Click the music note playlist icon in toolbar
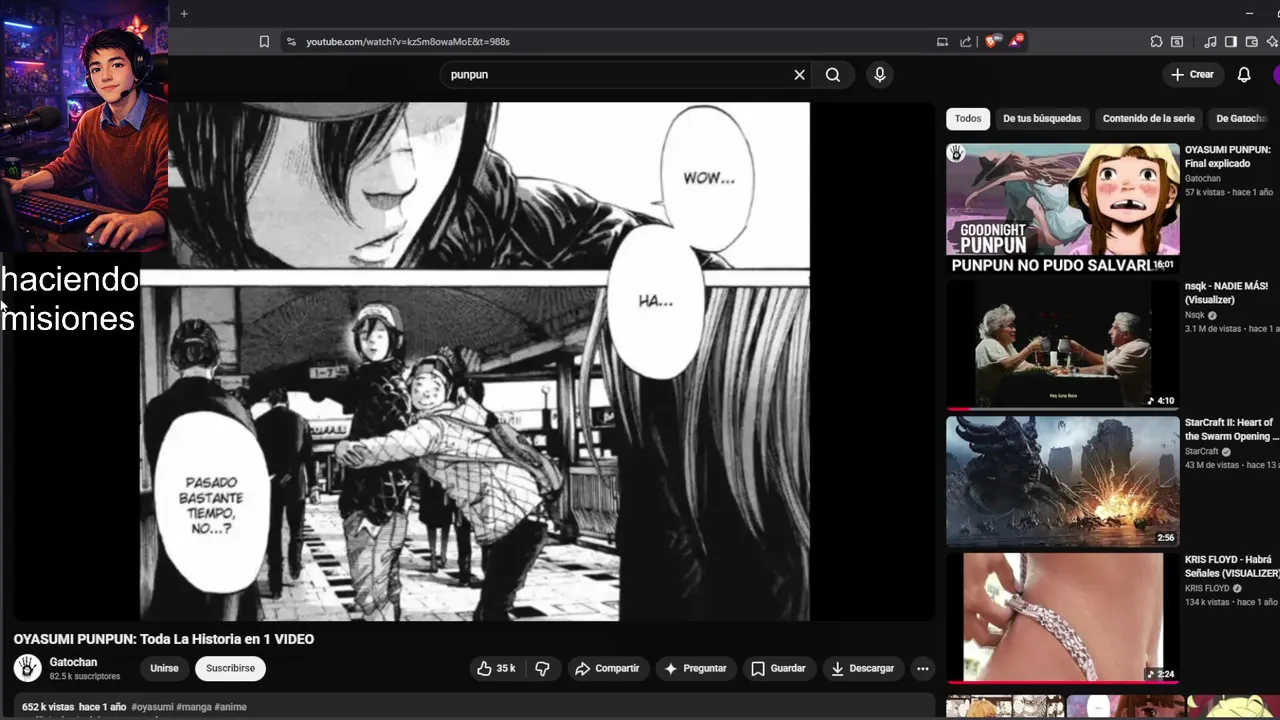This screenshot has height=720, width=1280. [1210, 42]
